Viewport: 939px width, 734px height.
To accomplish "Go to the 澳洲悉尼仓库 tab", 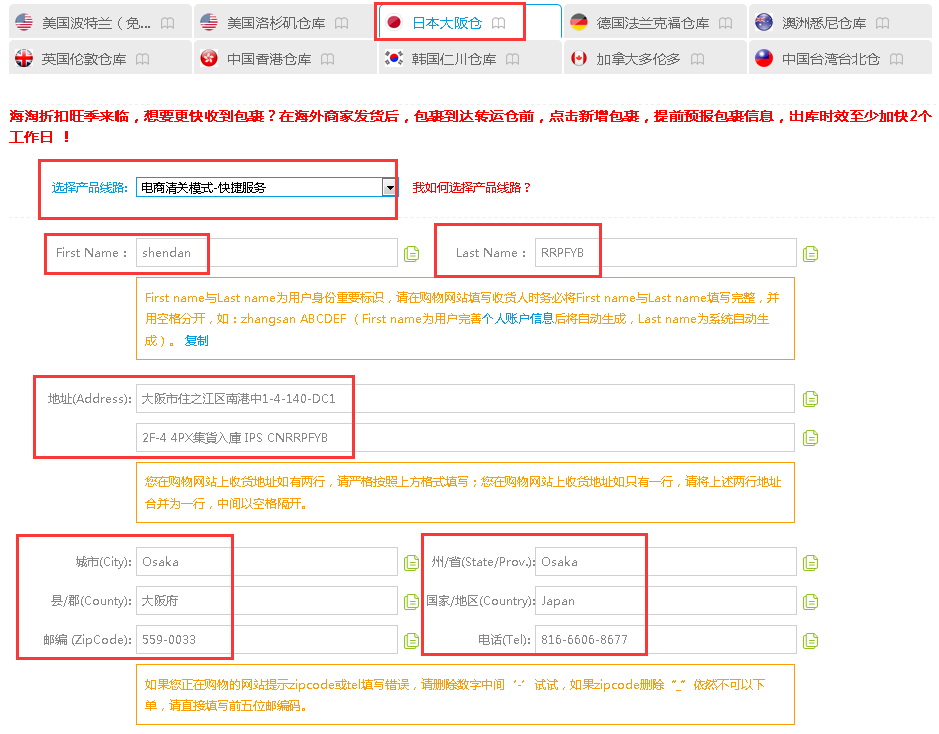I will pyautogui.click(x=823, y=23).
